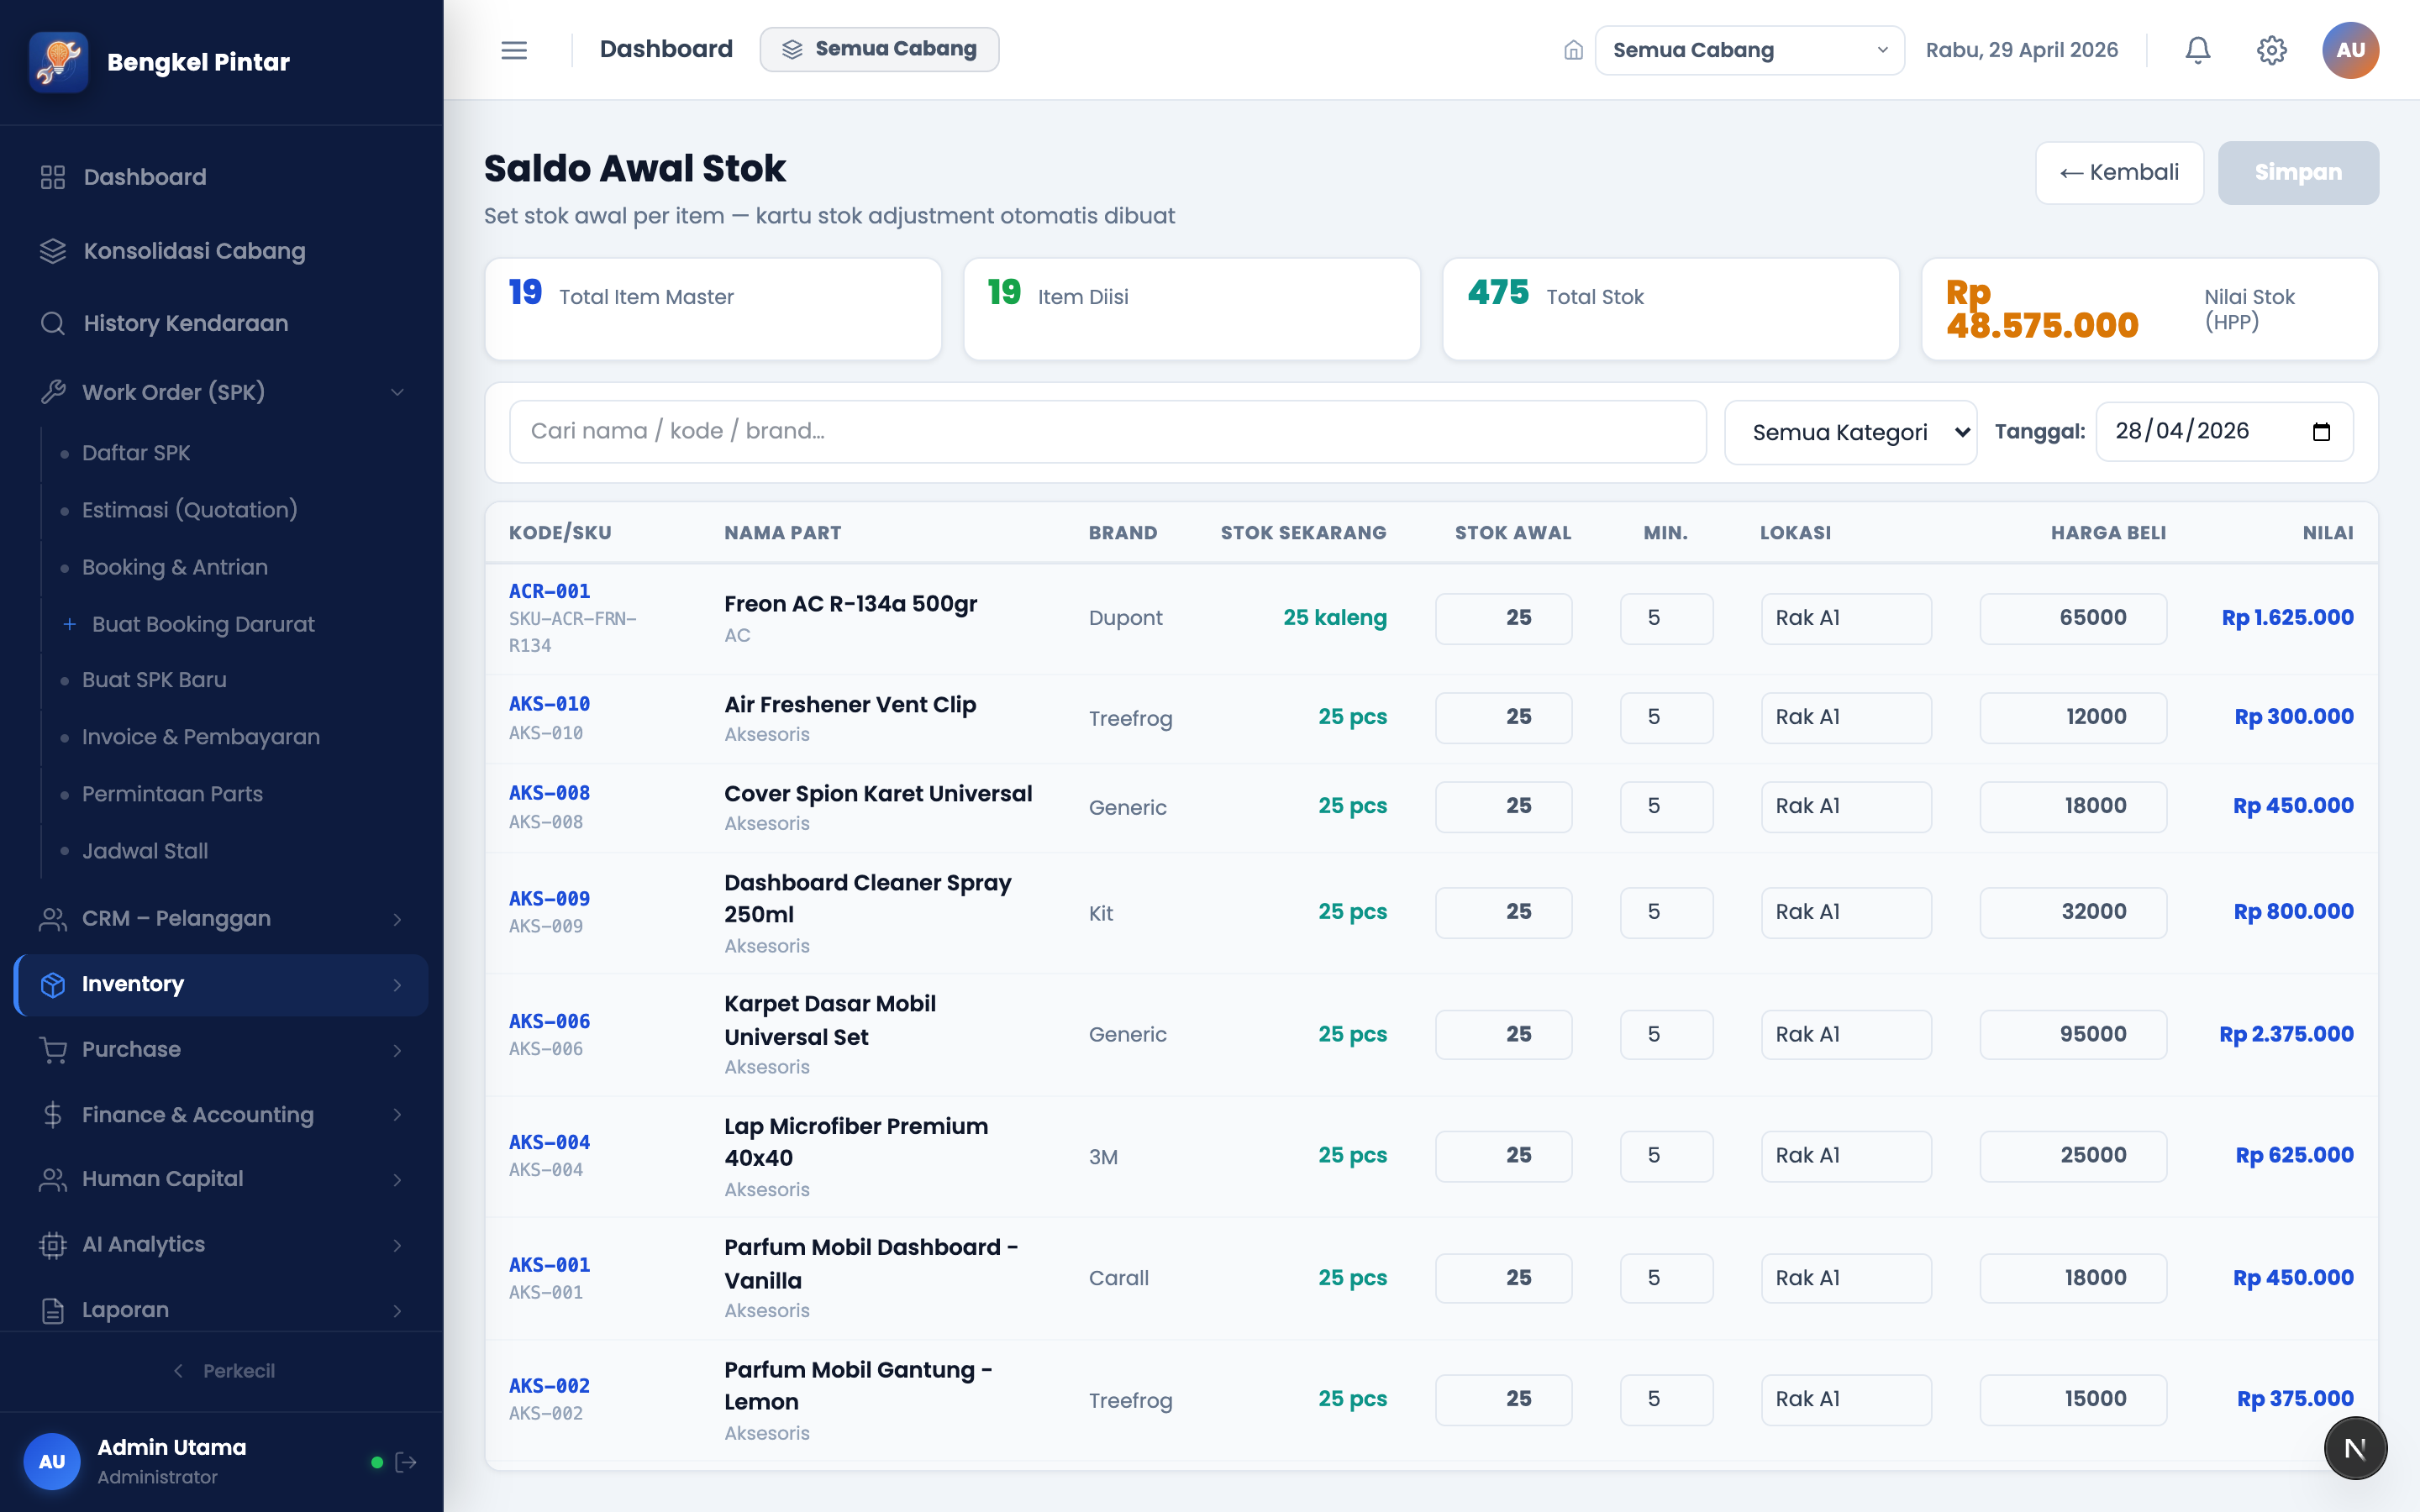Open the ACR-001 item code link
The image size is (2420, 1512).
[x=549, y=591]
